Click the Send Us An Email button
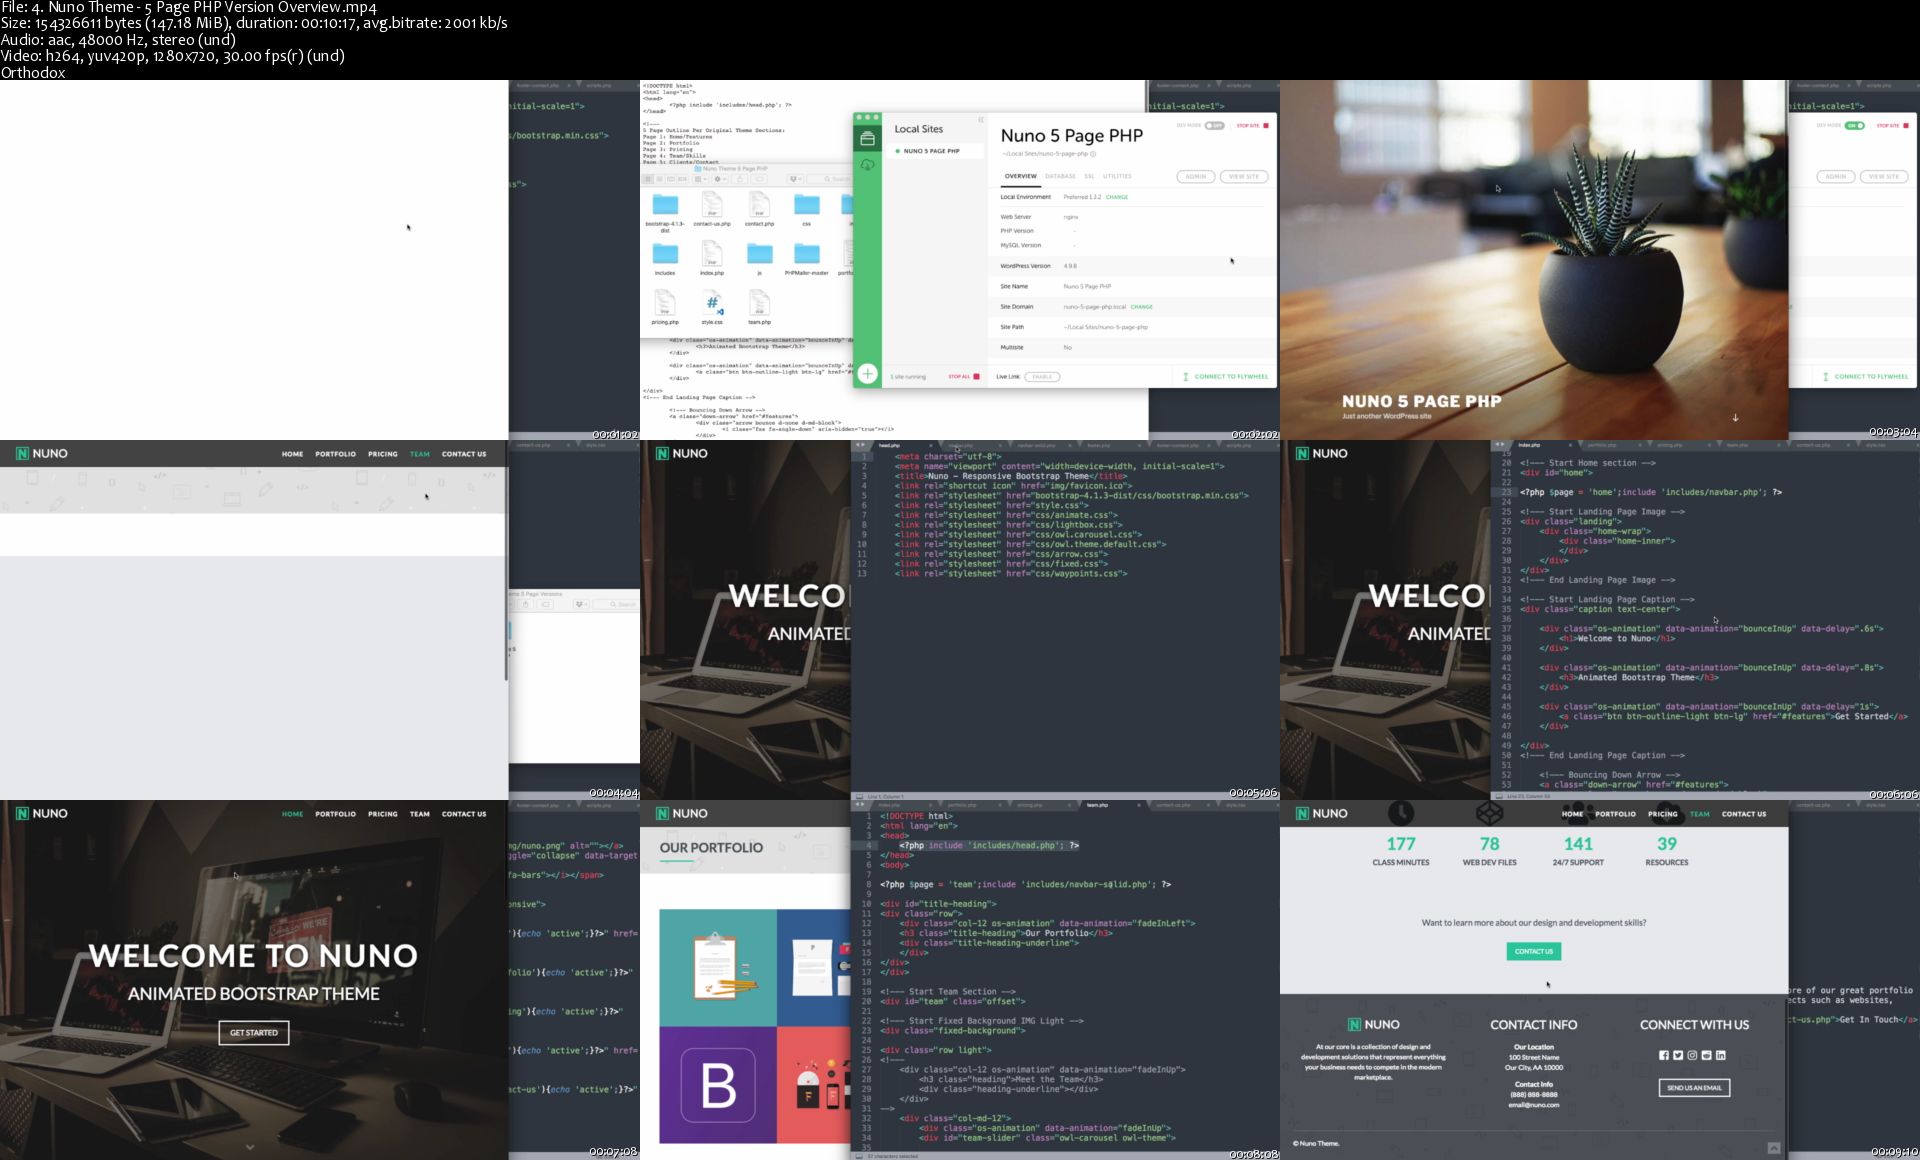The image size is (1920, 1160). [1694, 1087]
